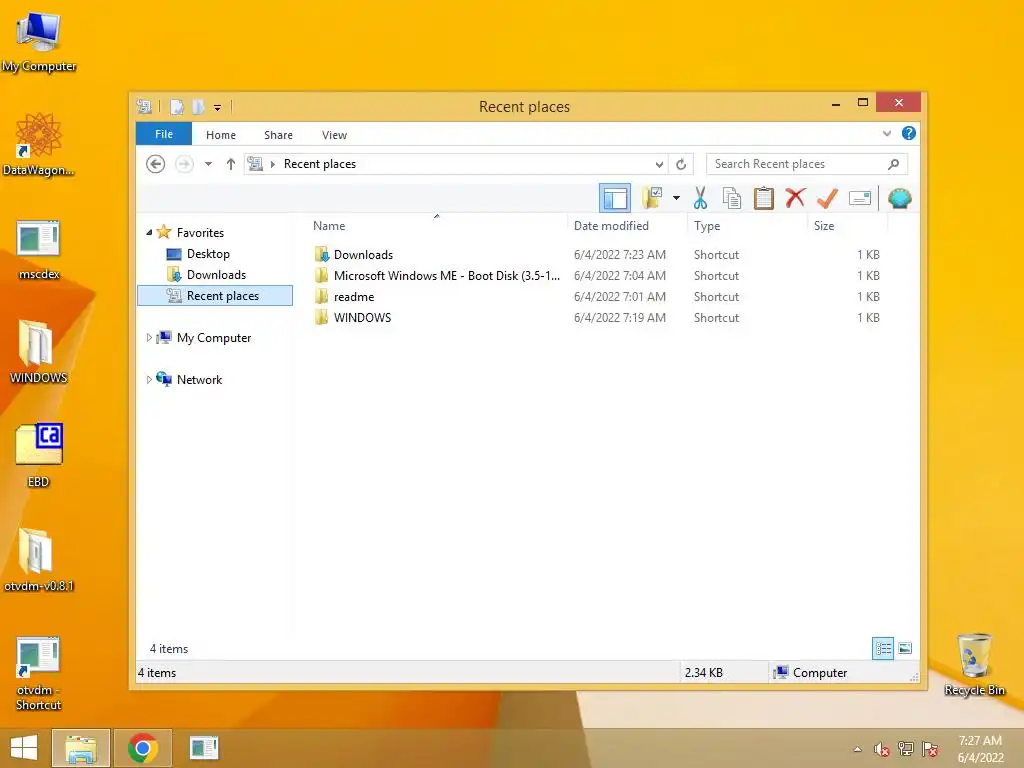Select Recent places in navigation pane
The width and height of the screenshot is (1024, 768).
coord(215,295)
